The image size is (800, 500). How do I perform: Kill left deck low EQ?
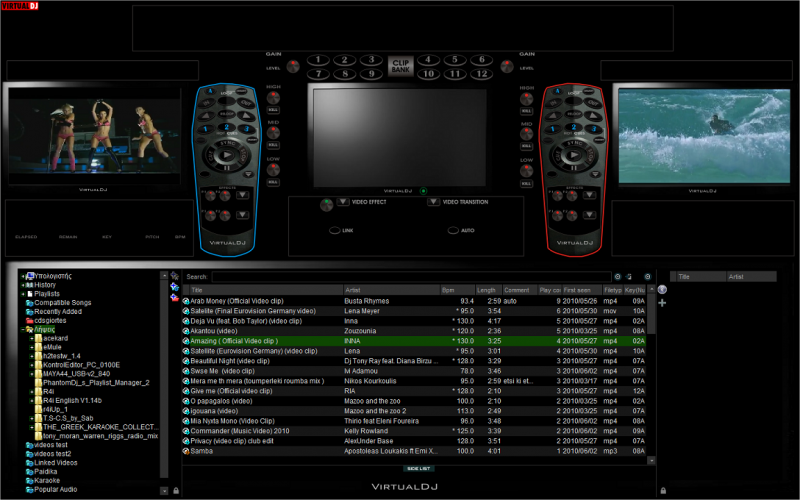coord(273,182)
